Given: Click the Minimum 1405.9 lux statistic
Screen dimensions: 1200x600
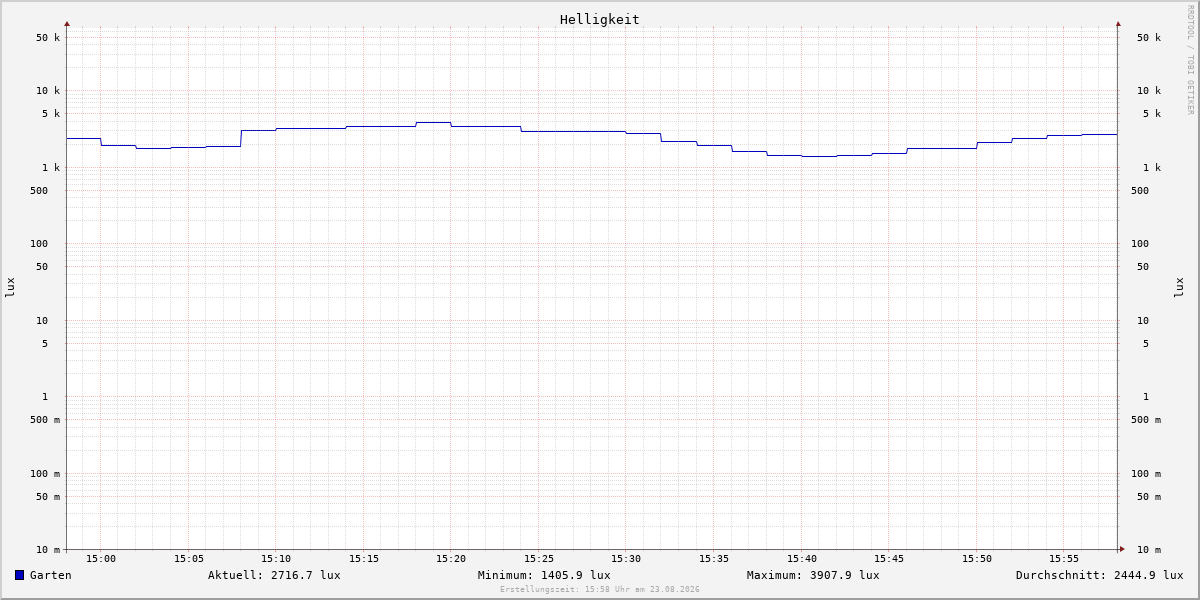Looking at the screenshot, I should (544, 575).
